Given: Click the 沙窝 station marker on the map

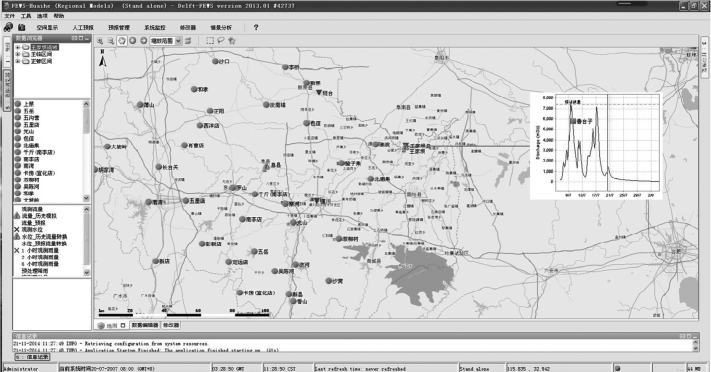Looking at the screenshot, I should 329,281.
